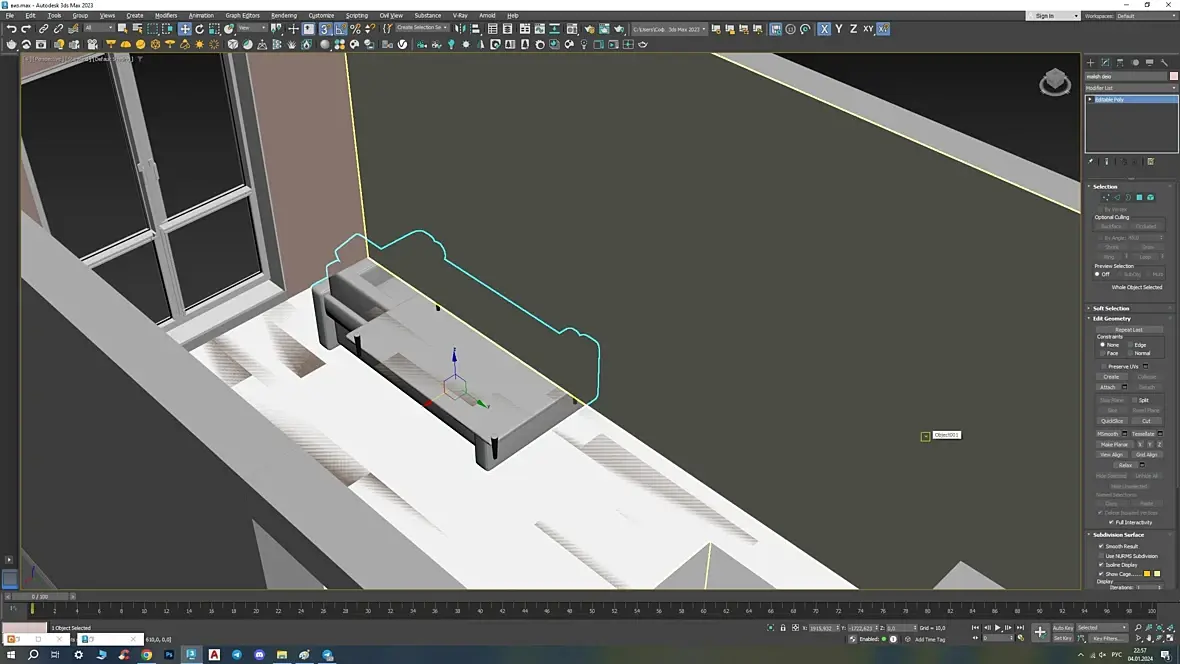Toggle the 3D Snaps icon

(325, 29)
